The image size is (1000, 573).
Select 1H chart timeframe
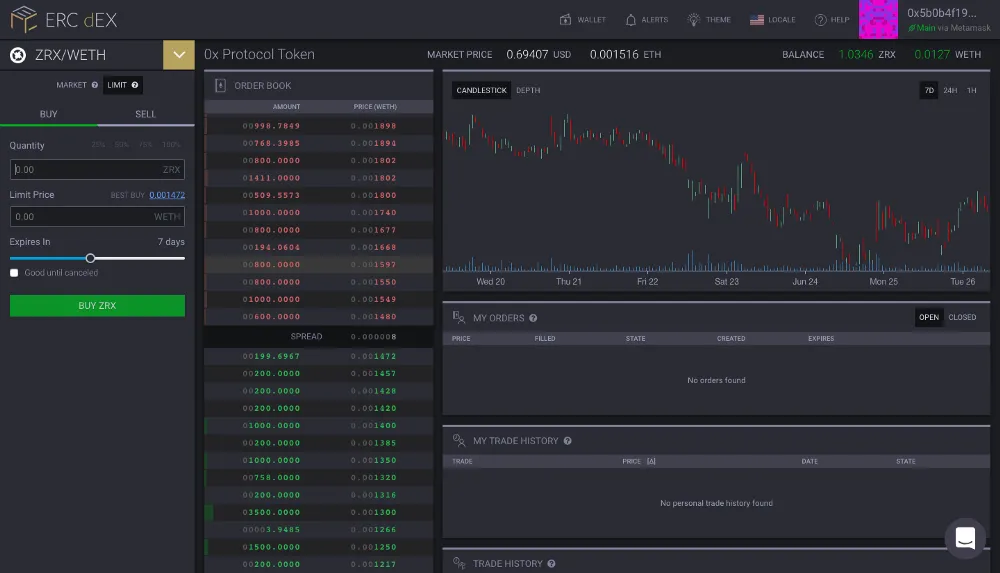(971, 91)
